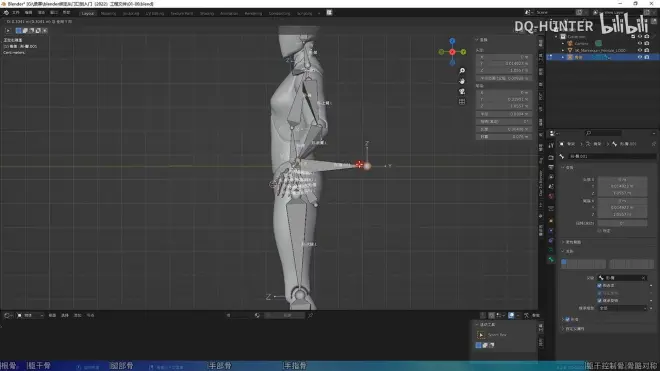The height and width of the screenshot is (371, 660).
Task: Hide the Camera object with eye icon
Action: (639, 43)
